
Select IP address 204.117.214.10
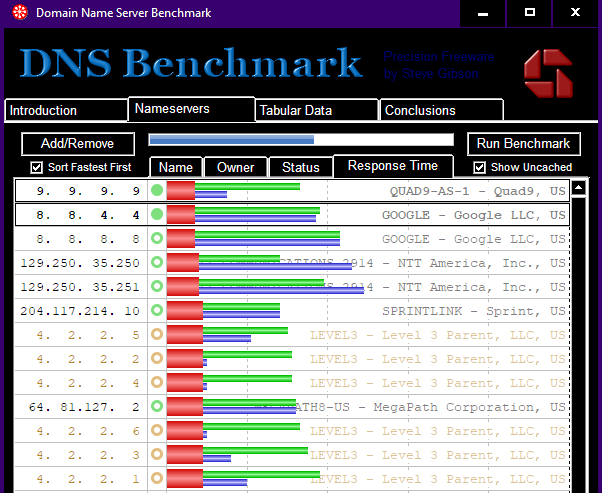(x=81, y=311)
